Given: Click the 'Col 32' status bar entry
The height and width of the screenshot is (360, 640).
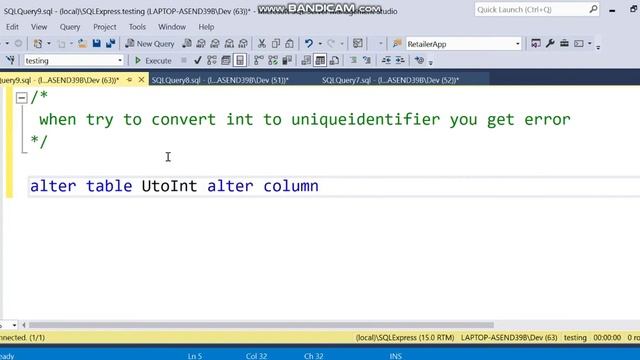Looking at the screenshot, I should (x=256, y=356).
